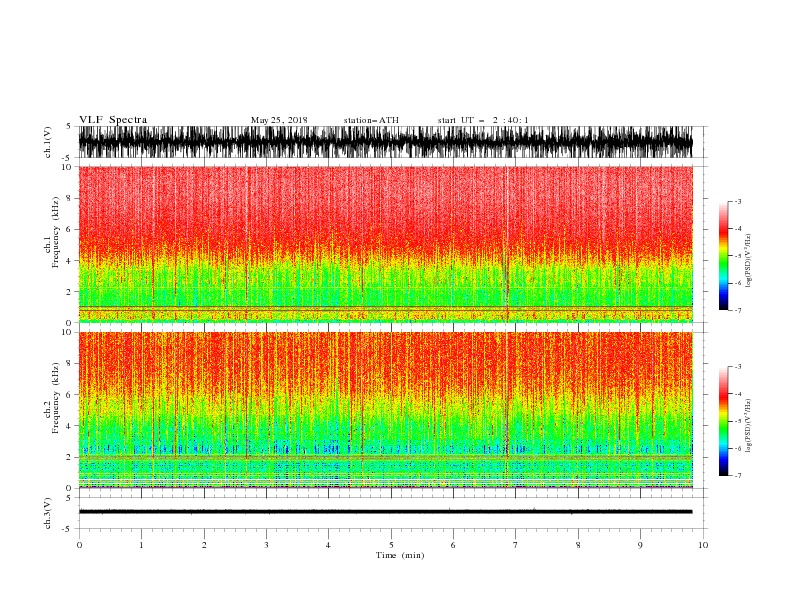Click the "-3" value on ch.1 colorbar
Image resolution: width=792 pixels, height=612 pixels.
(x=737, y=201)
